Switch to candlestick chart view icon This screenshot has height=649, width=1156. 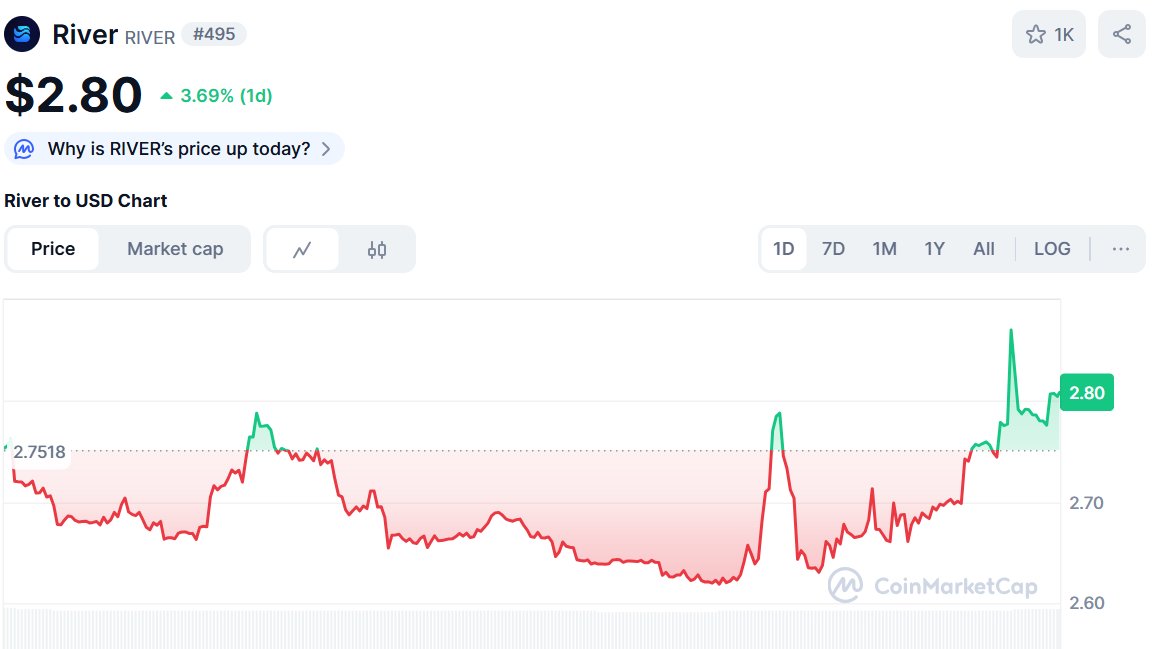pyautogui.click(x=377, y=249)
